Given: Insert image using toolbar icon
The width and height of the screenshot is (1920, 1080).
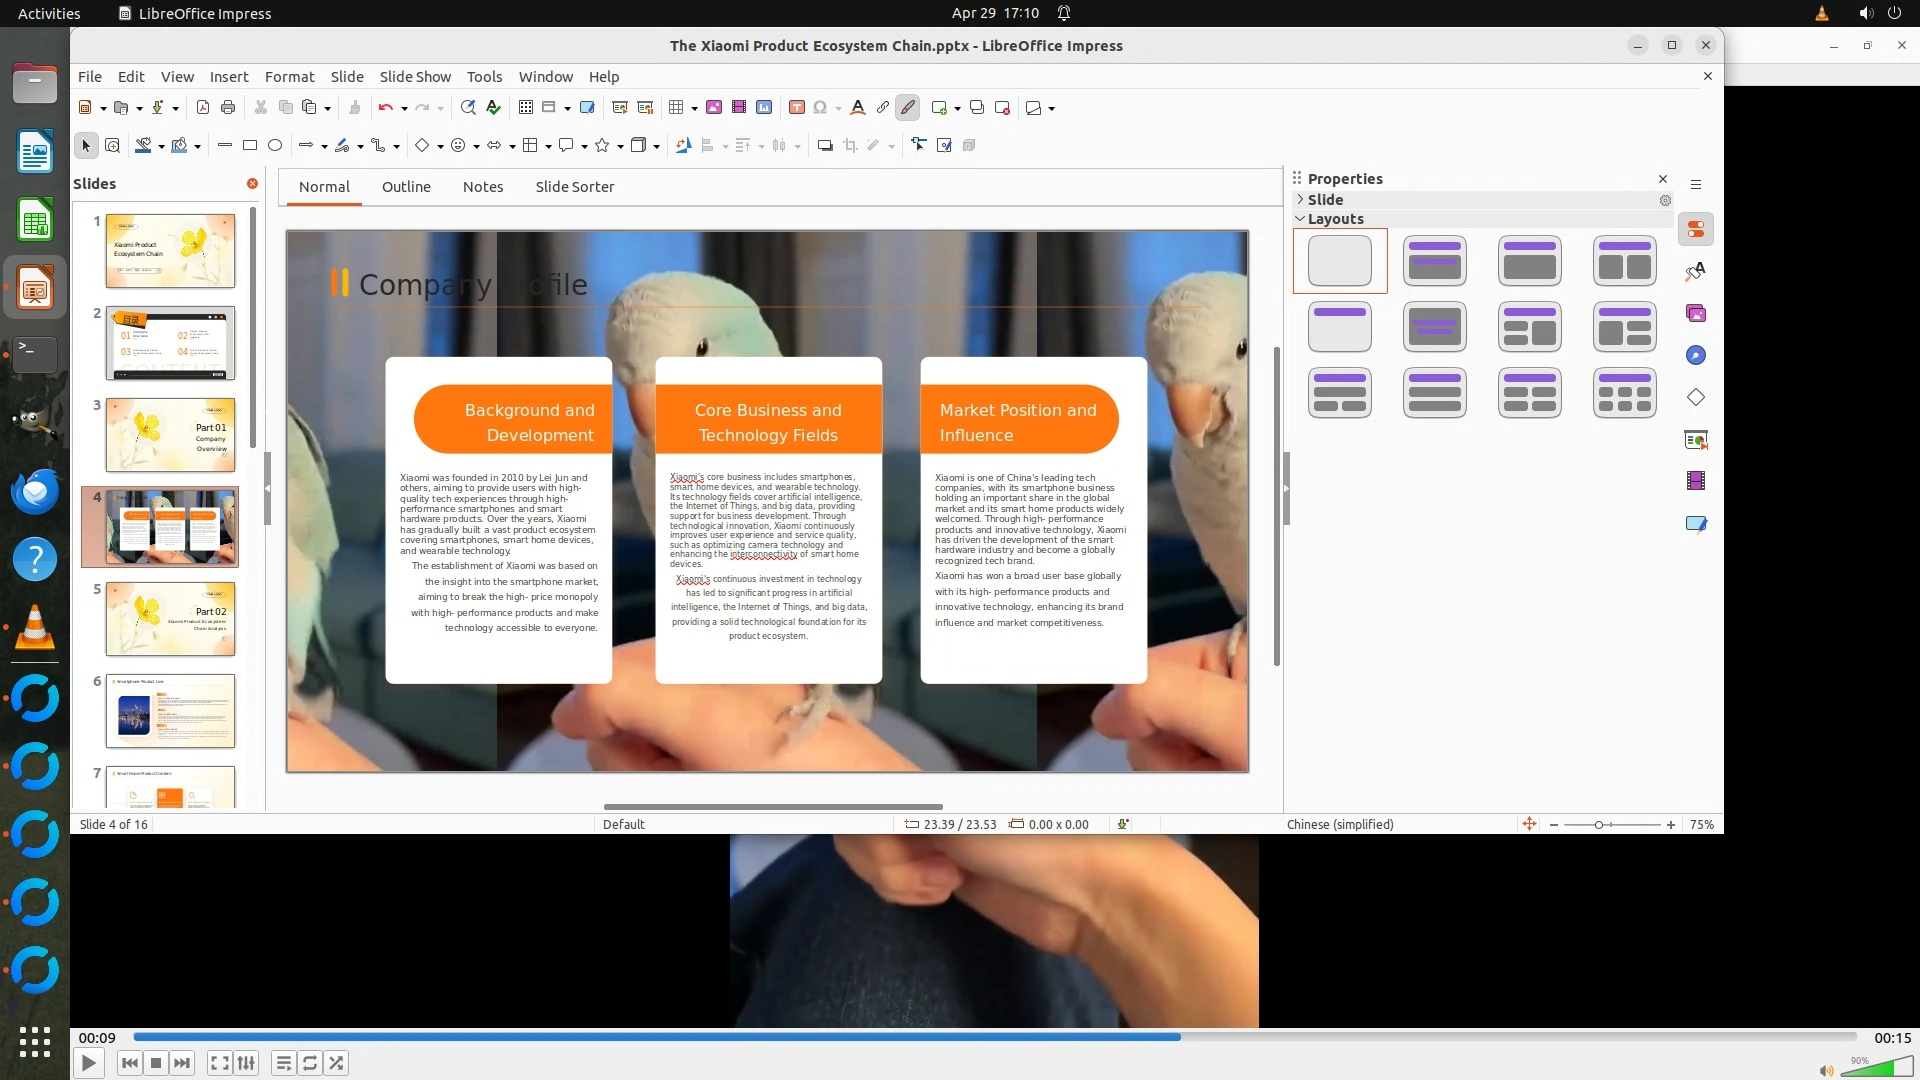Looking at the screenshot, I should (714, 108).
